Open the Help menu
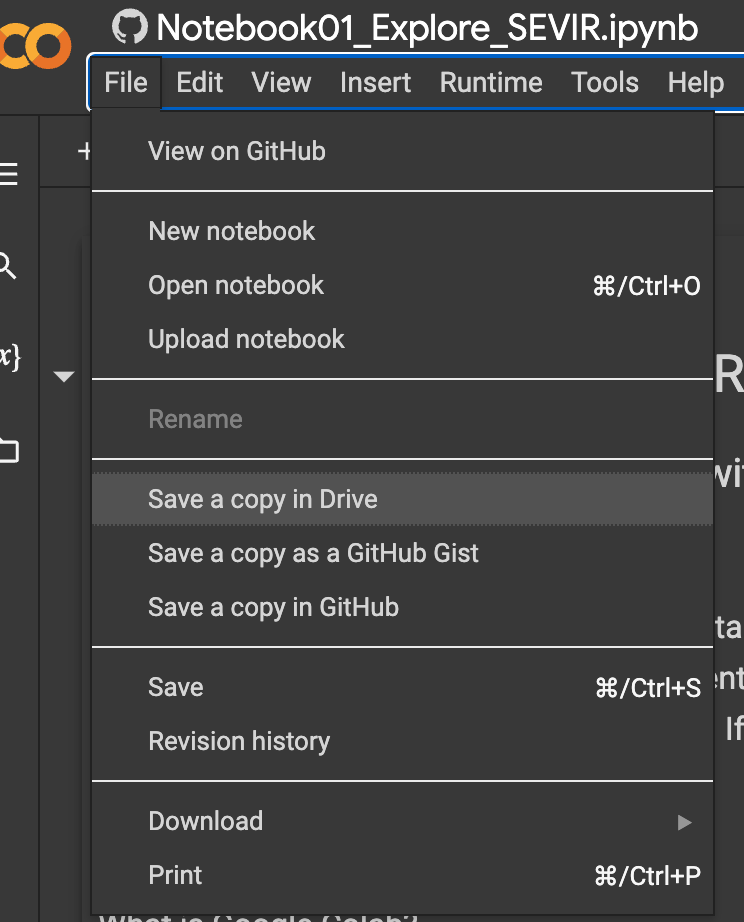Screen dimensions: 744x922 pos(696,82)
